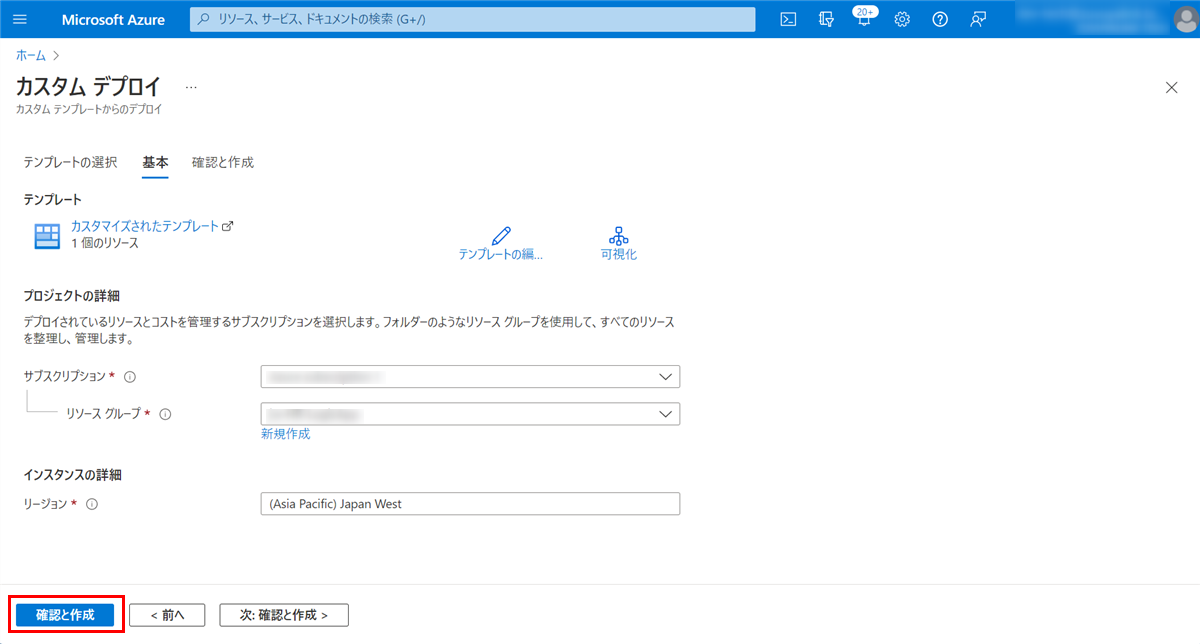Open Cloud Shell from the top bar
The width and height of the screenshot is (1200, 644).
[x=788, y=19]
